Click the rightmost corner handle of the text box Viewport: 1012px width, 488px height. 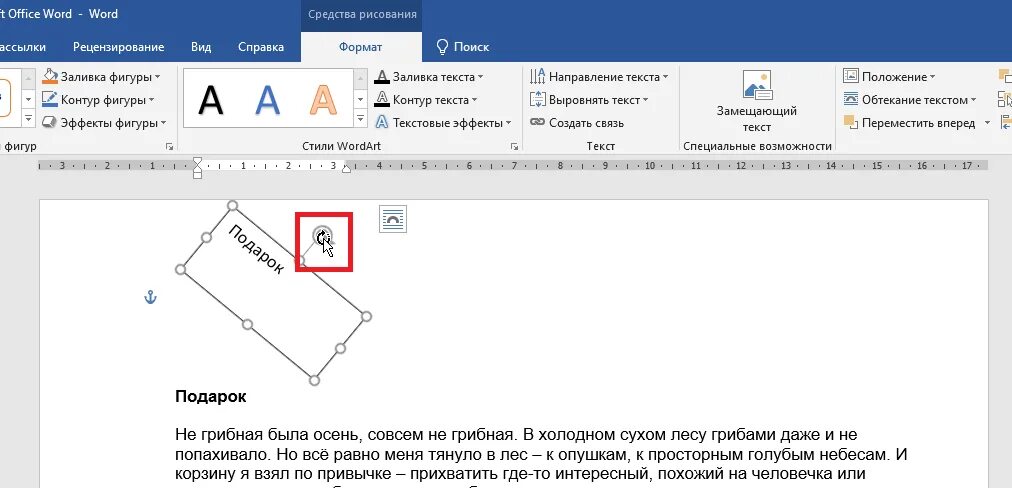(367, 316)
